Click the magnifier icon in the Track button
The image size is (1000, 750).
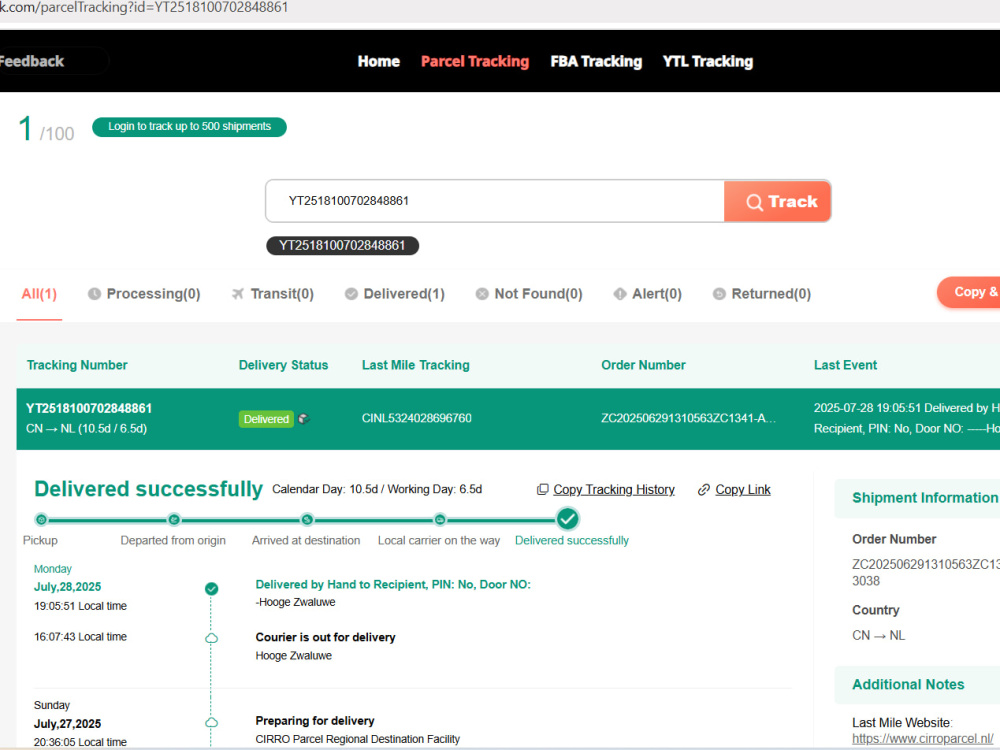pos(754,202)
